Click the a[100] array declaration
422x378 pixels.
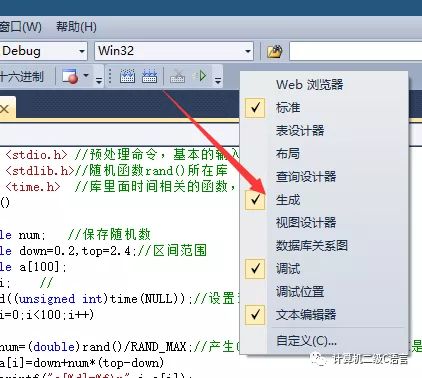tap(43, 267)
